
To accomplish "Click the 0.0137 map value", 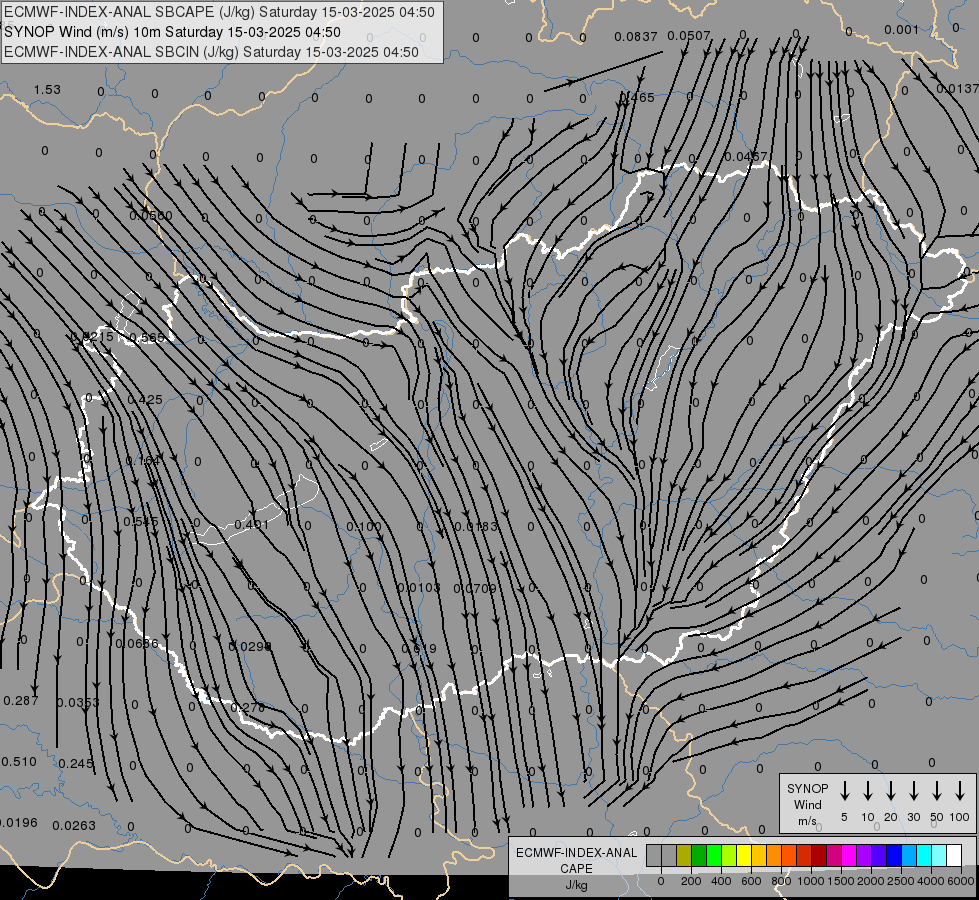I will 957,89.
